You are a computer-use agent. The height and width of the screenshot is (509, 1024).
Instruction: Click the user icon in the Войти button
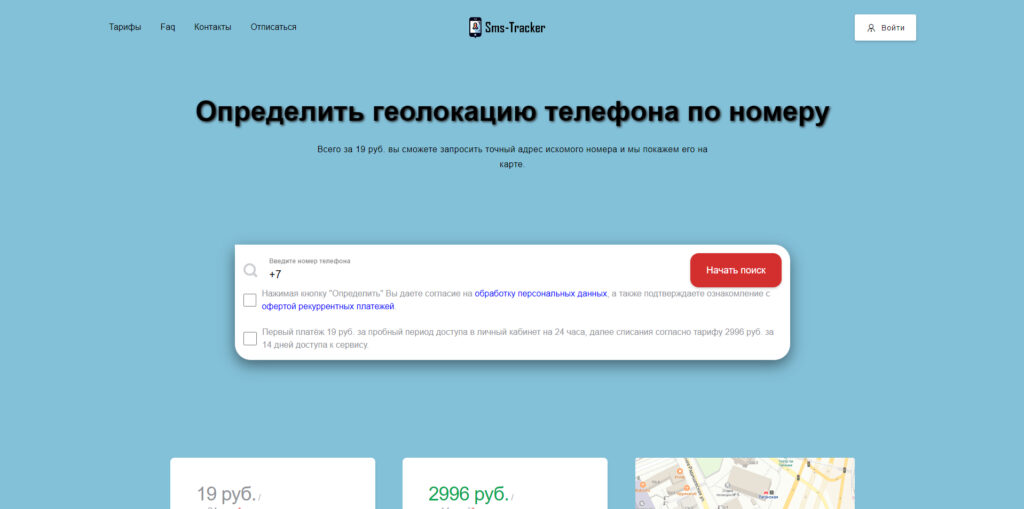click(x=871, y=28)
